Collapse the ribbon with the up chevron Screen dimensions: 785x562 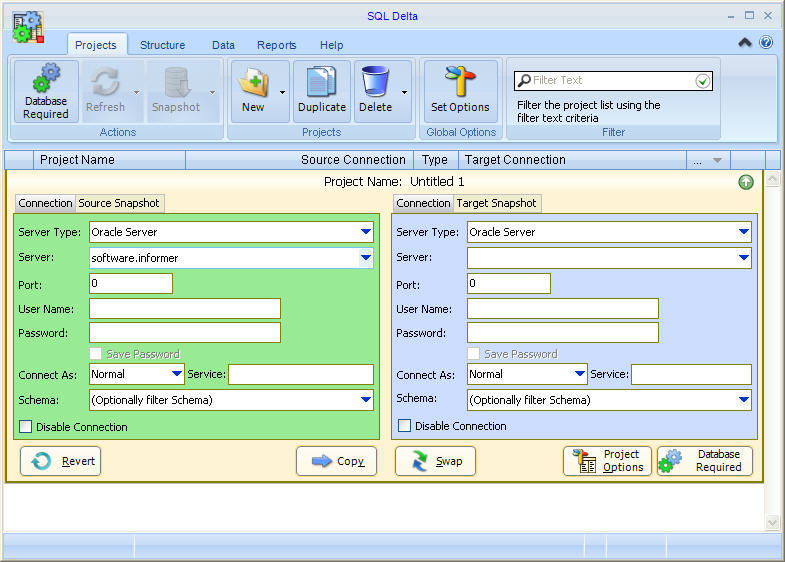[744, 43]
